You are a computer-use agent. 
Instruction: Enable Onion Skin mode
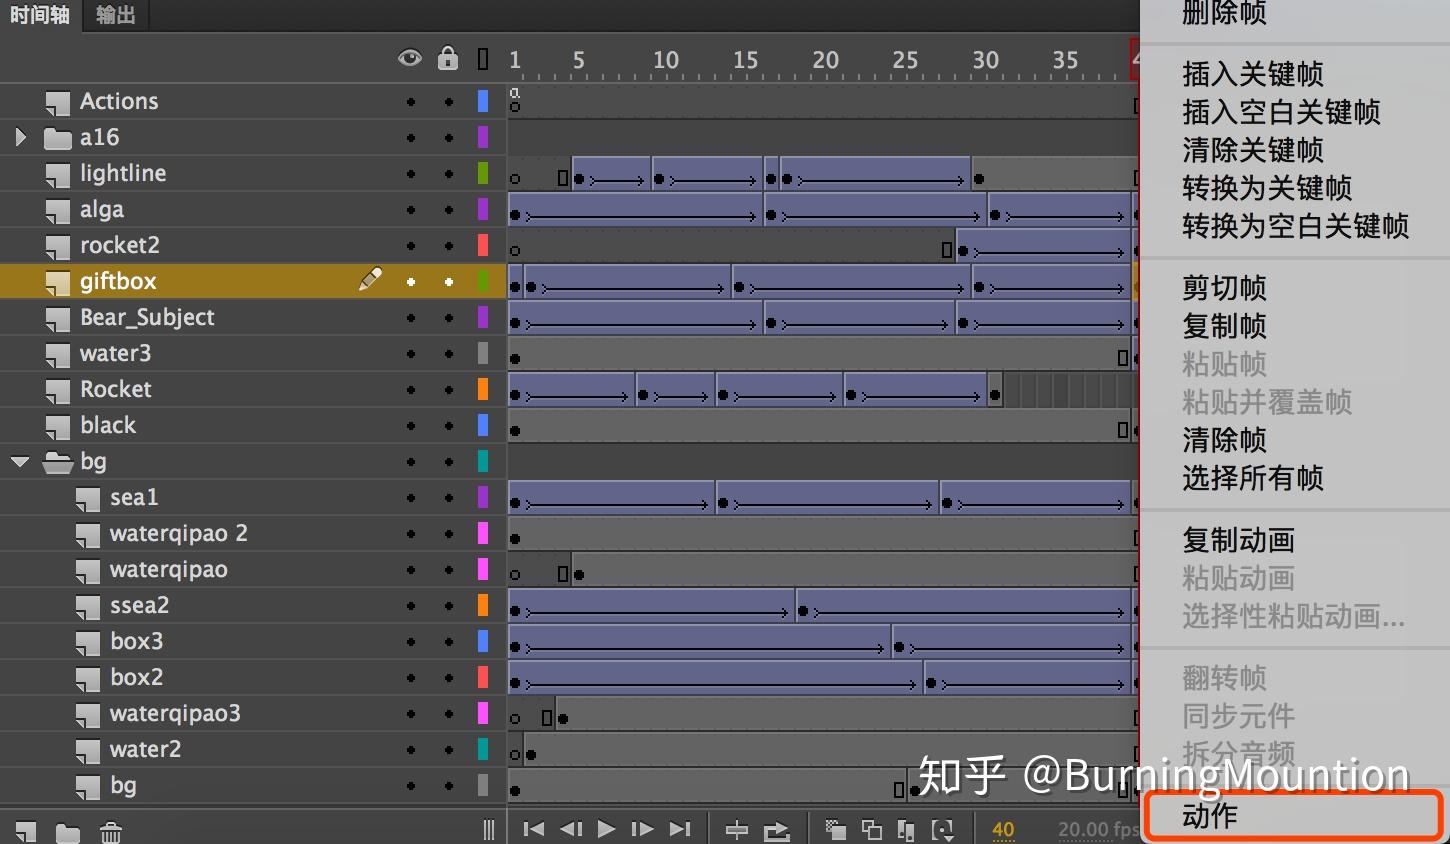point(835,829)
